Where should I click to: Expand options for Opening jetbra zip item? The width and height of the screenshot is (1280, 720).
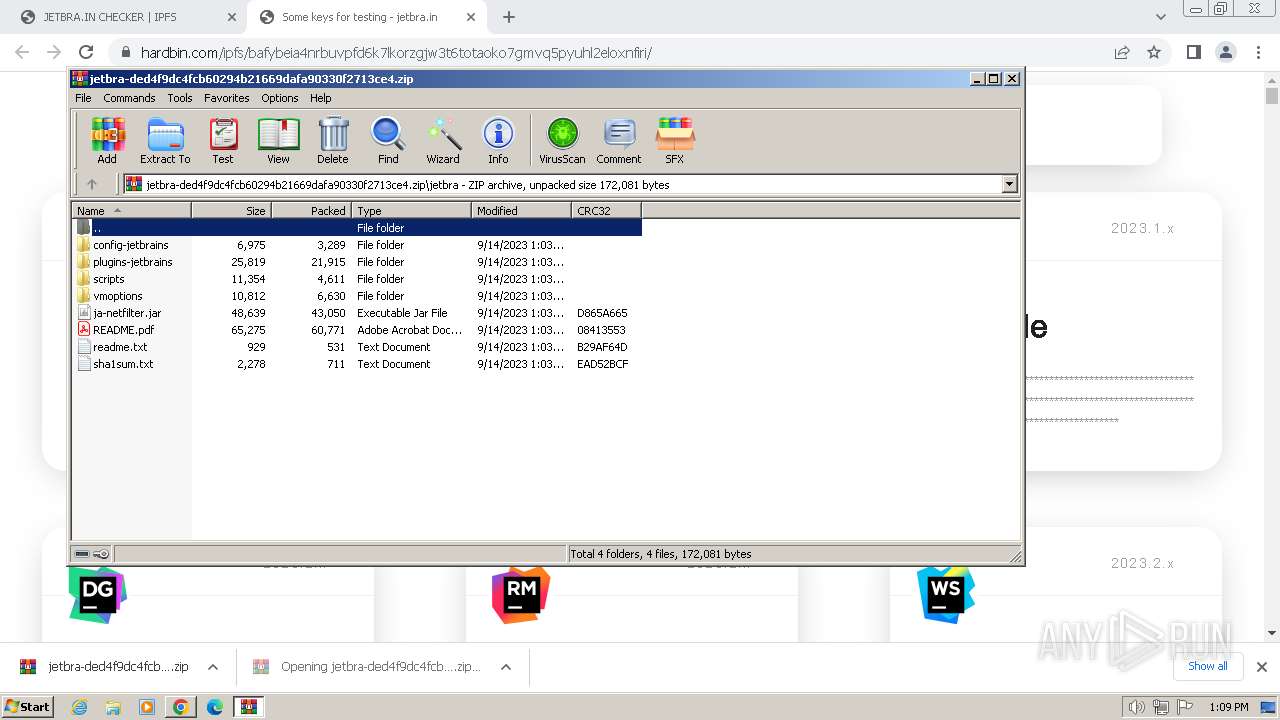click(x=506, y=667)
